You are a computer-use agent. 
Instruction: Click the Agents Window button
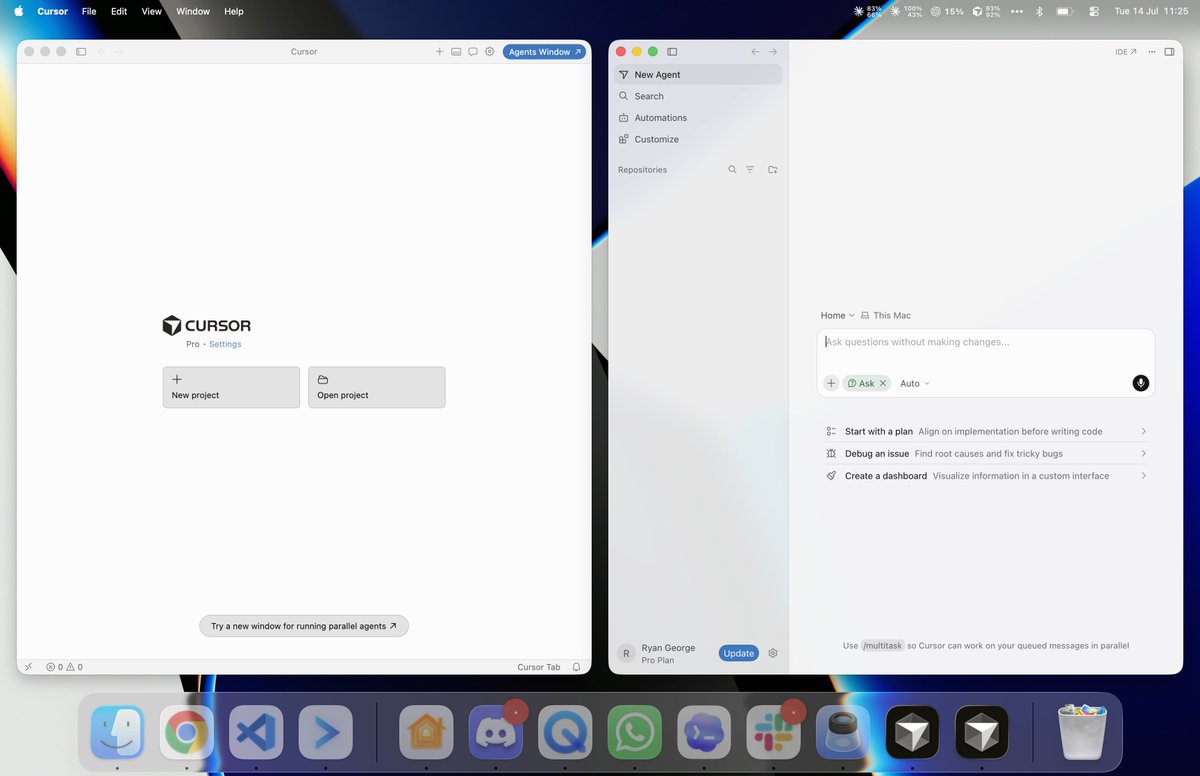545,52
